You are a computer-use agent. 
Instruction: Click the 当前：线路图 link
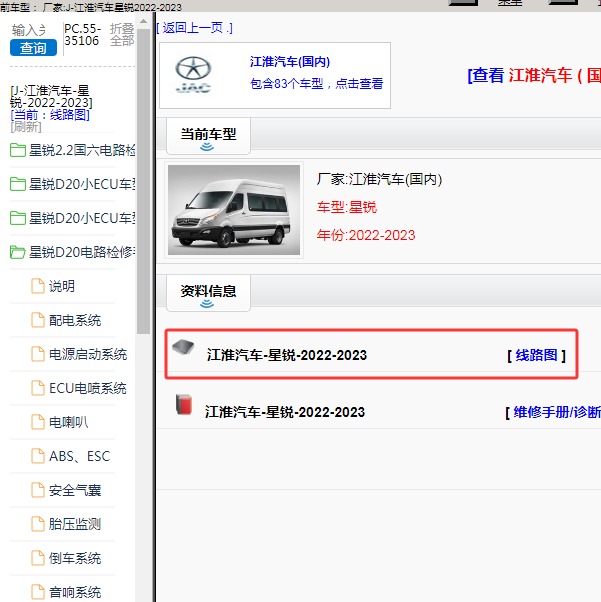(50, 115)
